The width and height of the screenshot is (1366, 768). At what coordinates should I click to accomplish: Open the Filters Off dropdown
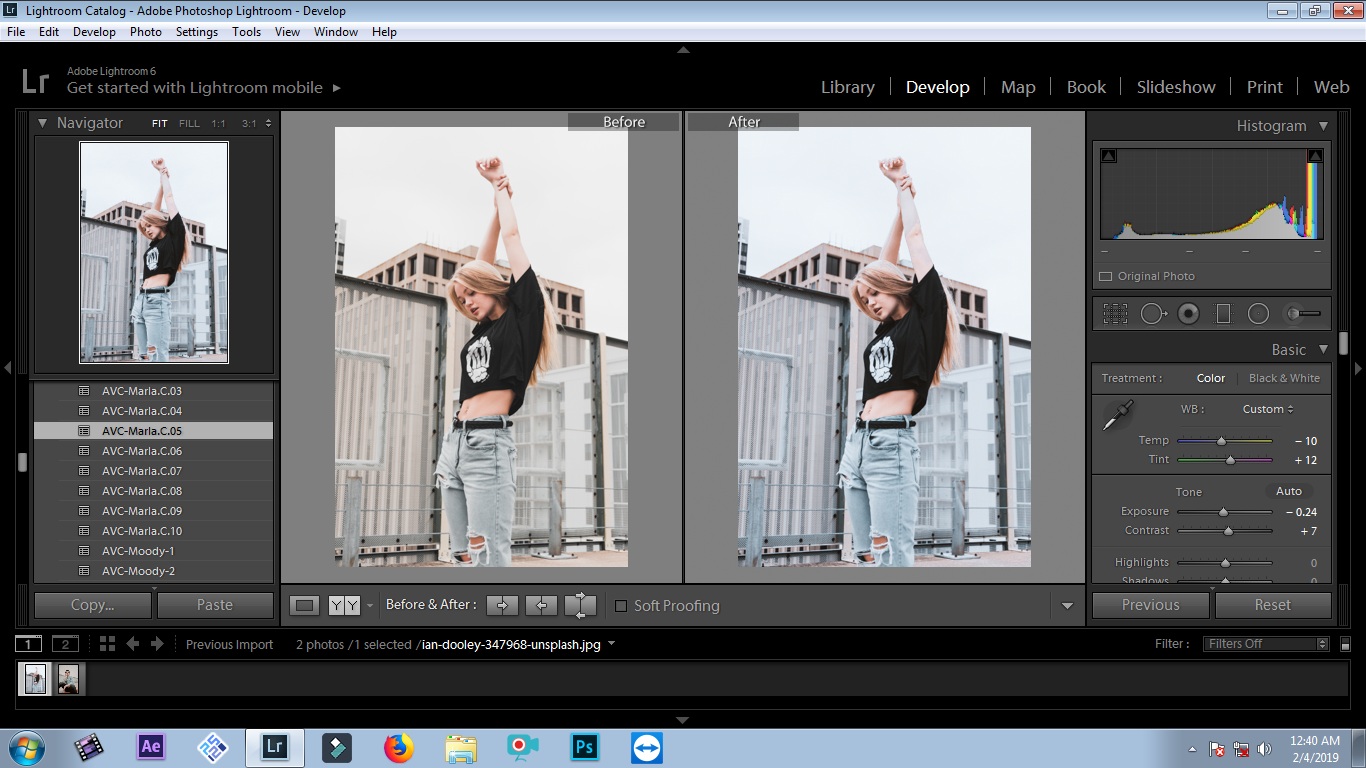coord(1266,644)
